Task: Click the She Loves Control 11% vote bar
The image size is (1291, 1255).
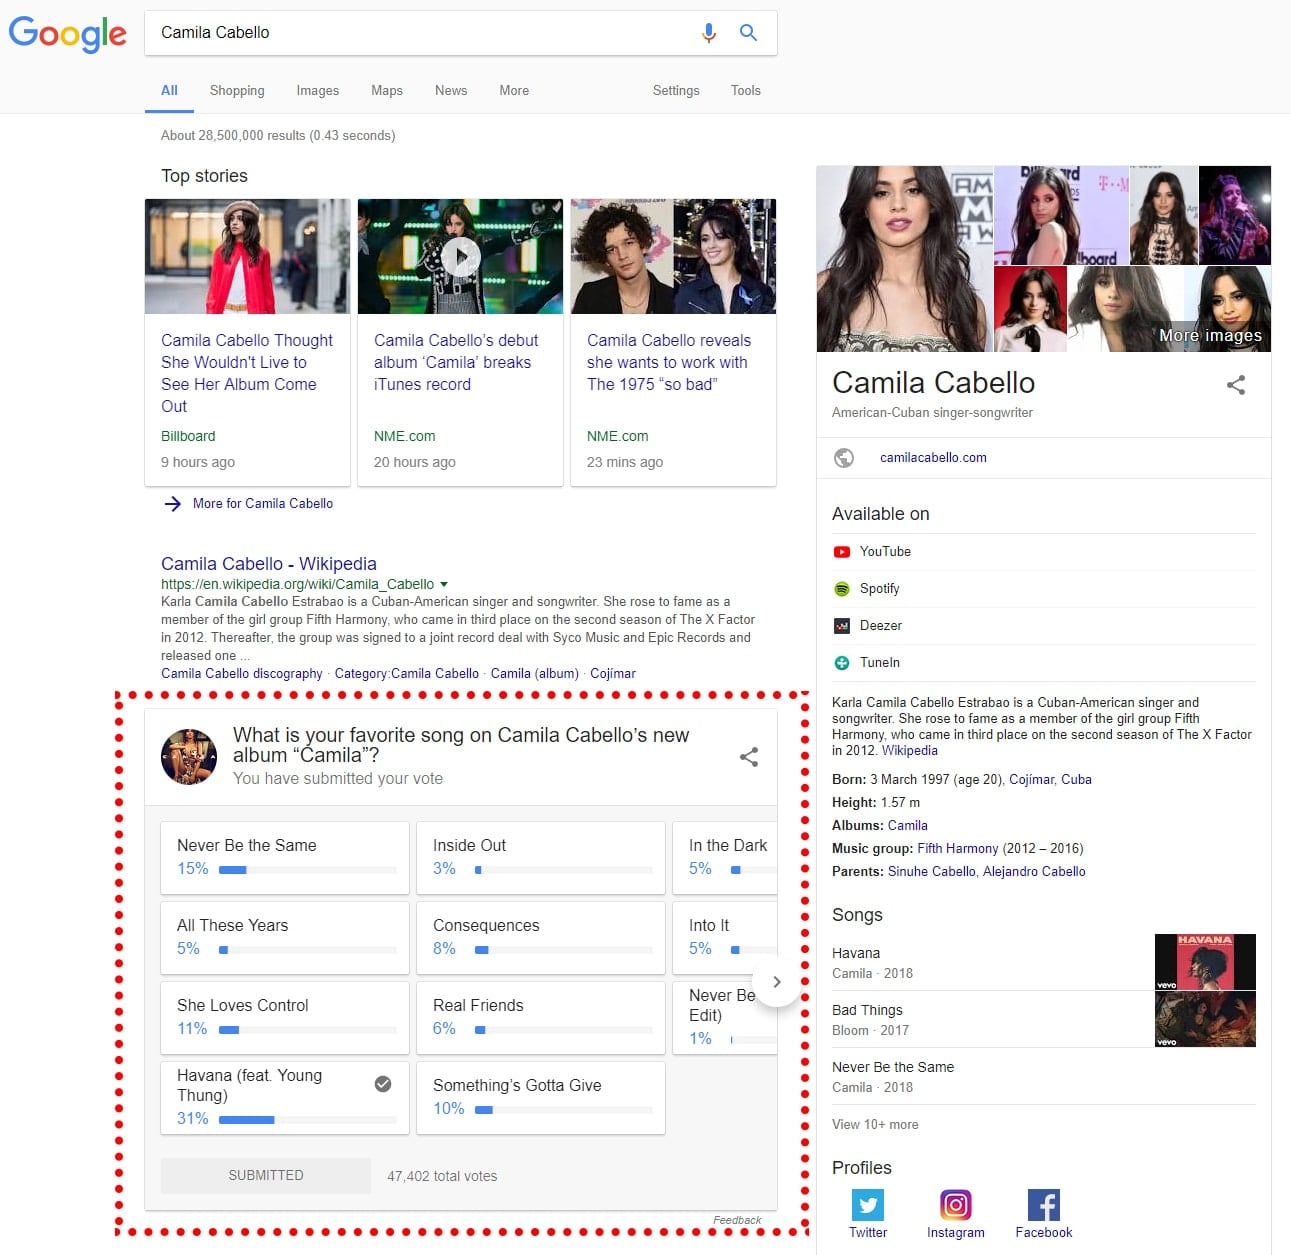Action: pos(307,1030)
